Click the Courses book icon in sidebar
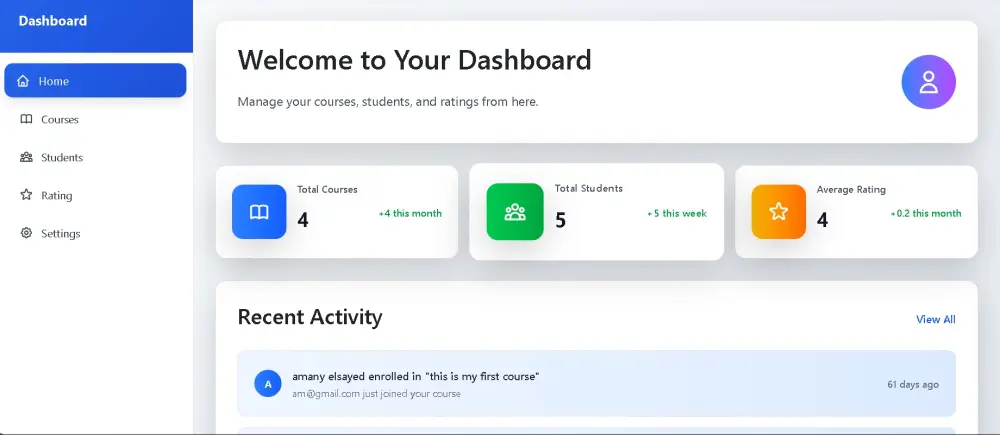The image size is (1000, 435). [26, 119]
